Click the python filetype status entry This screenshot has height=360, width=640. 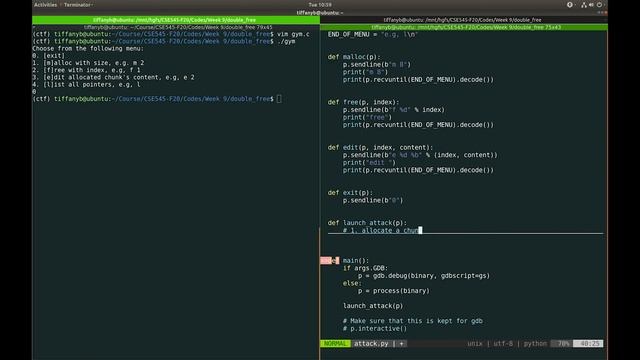[535, 344]
